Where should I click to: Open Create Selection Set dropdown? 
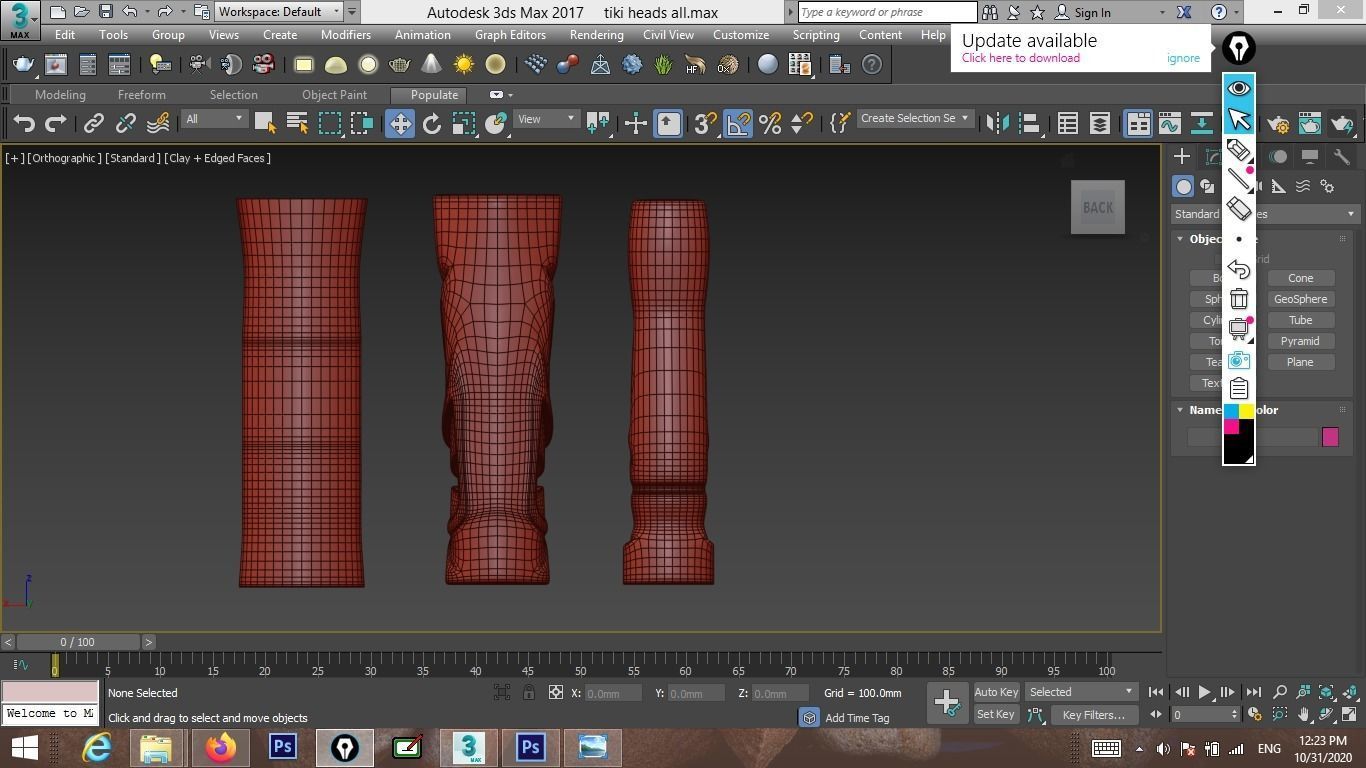pos(914,119)
